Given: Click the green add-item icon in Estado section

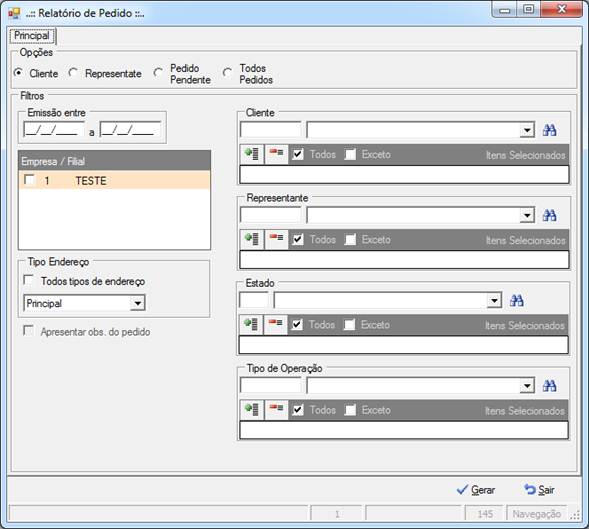Looking at the screenshot, I should coord(251,325).
